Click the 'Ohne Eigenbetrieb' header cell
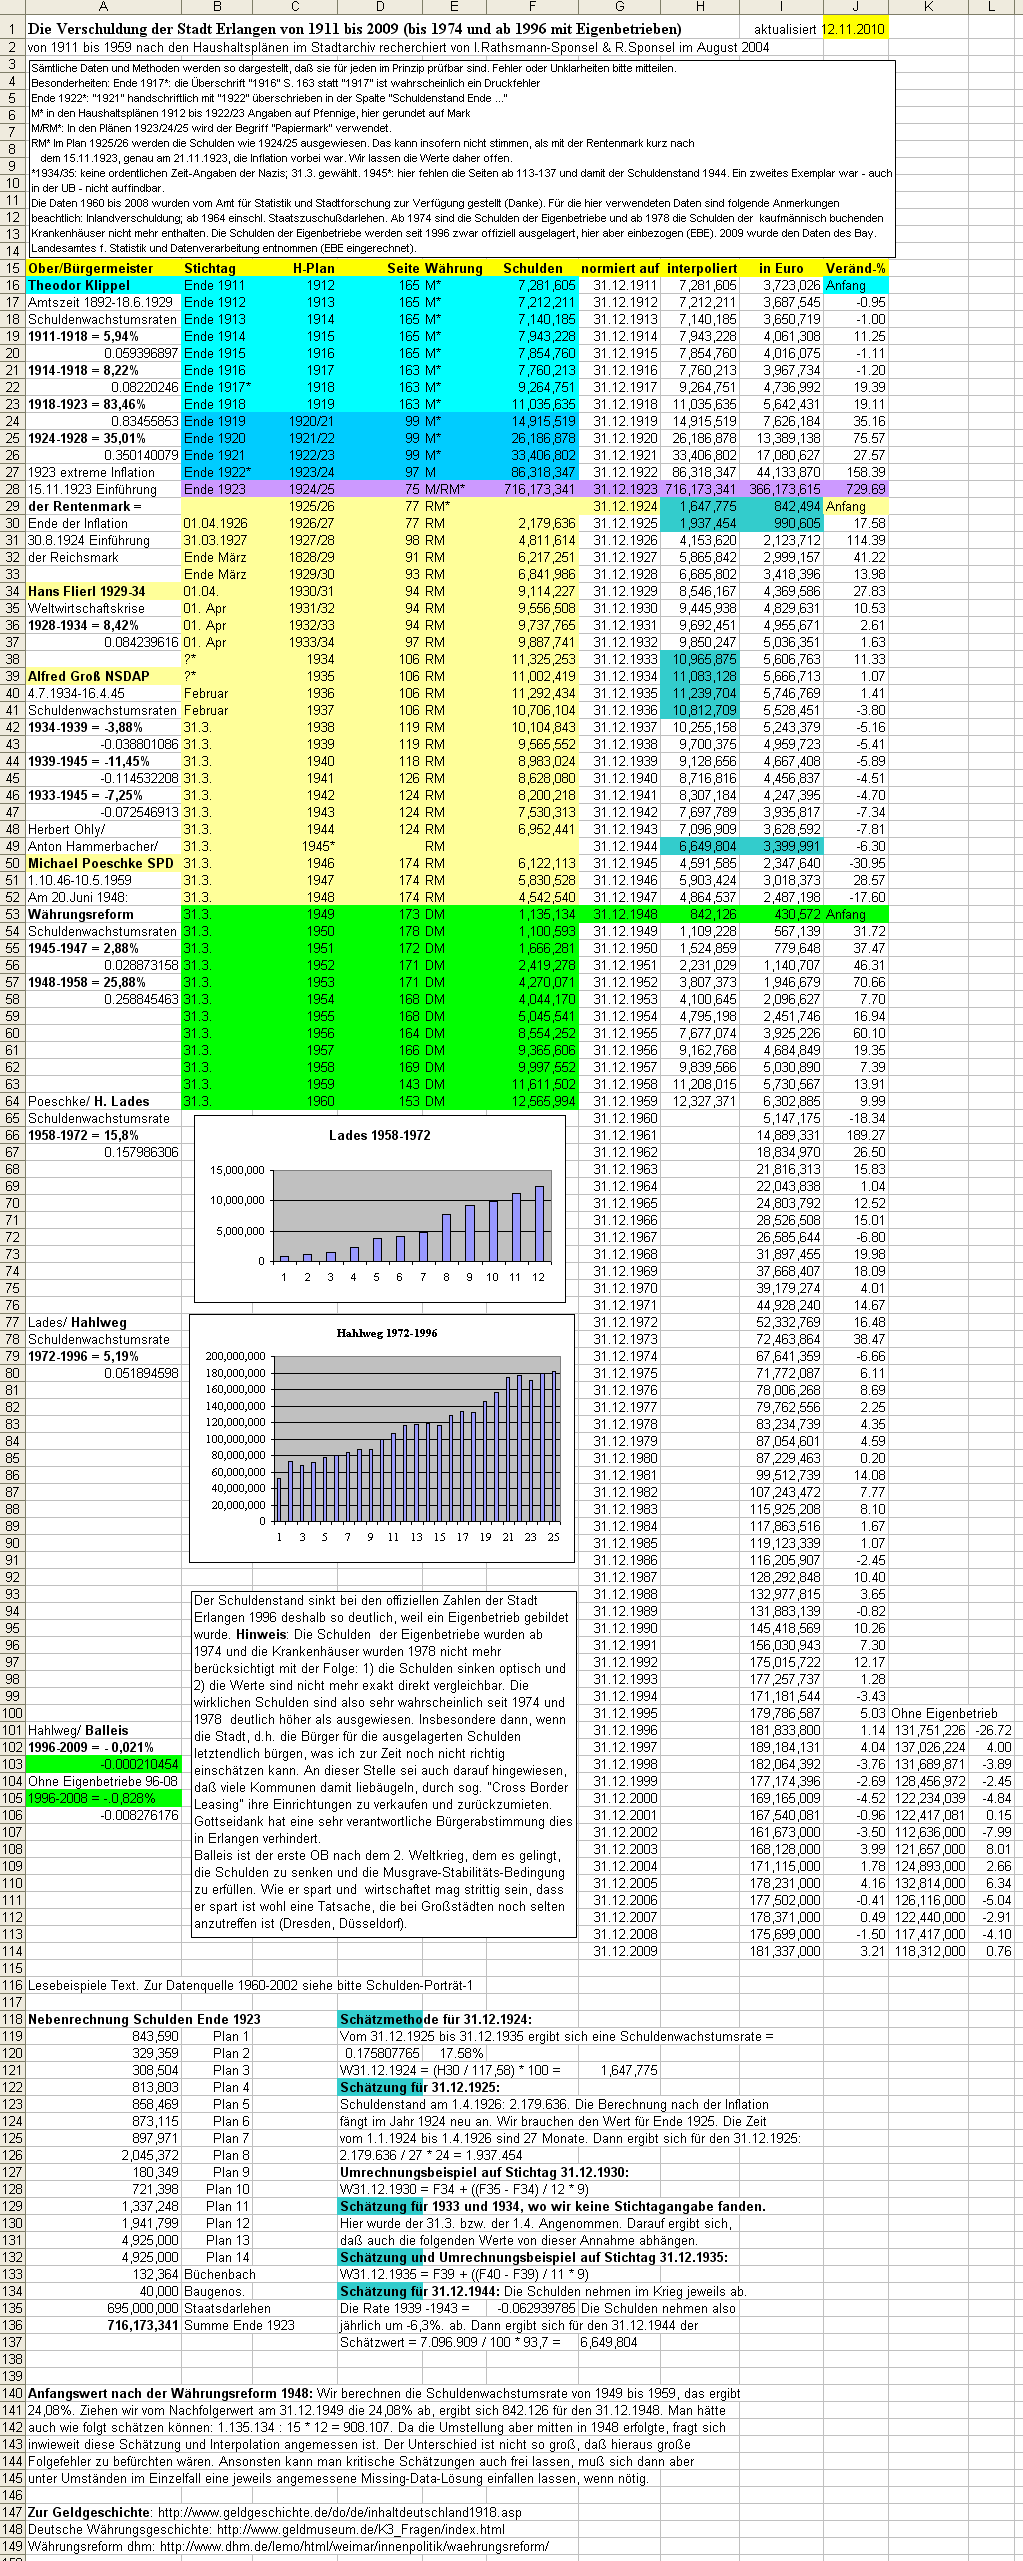Viewport: 1023px width, 2561px height. [x=944, y=1713]
